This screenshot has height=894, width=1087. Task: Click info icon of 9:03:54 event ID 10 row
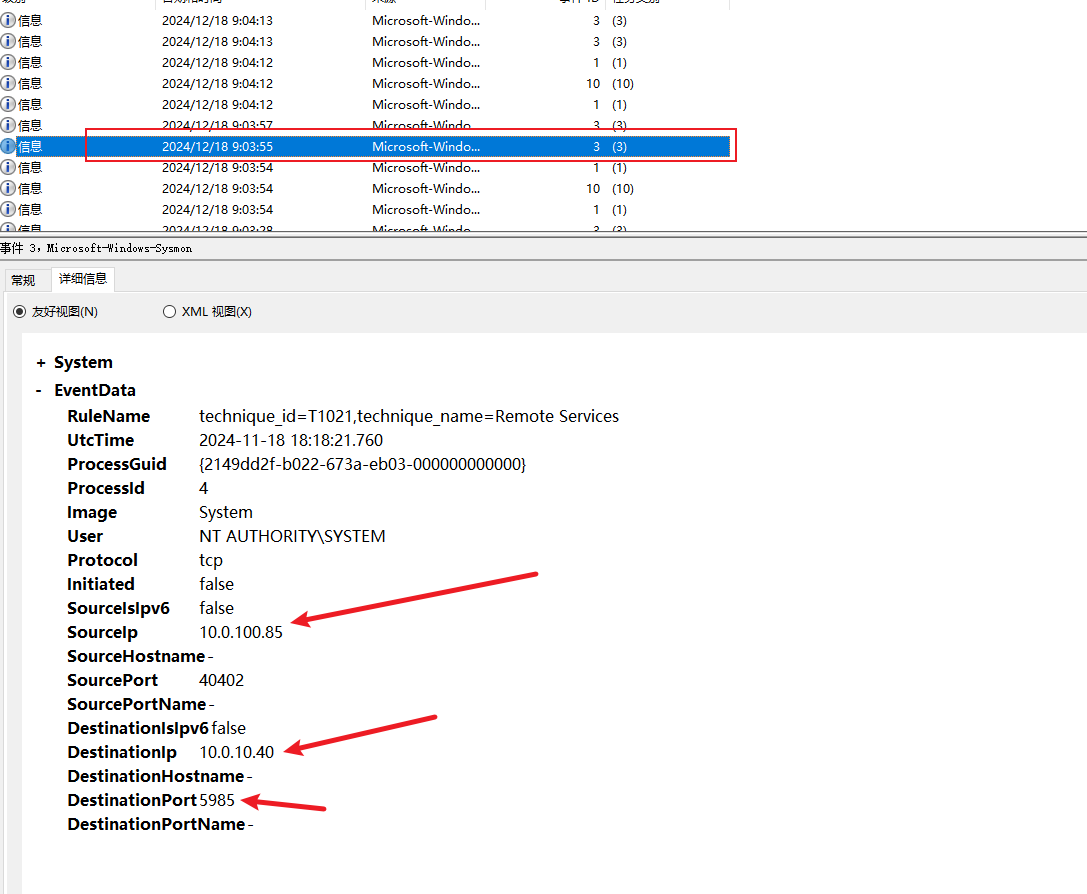8,189
